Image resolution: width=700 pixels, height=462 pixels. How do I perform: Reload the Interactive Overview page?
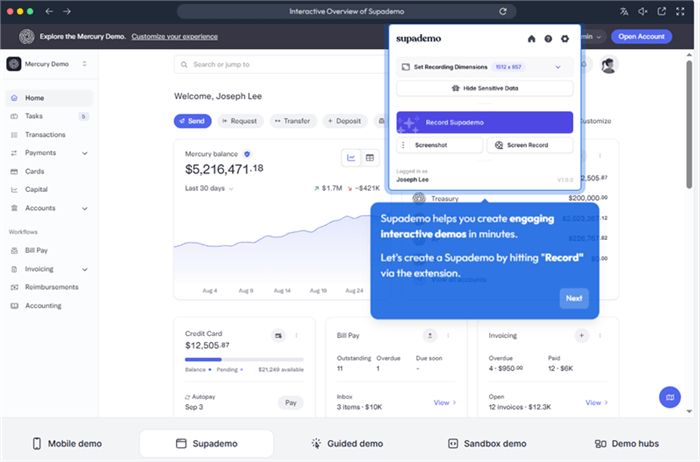pyautogui.click(x=503, y=11)
